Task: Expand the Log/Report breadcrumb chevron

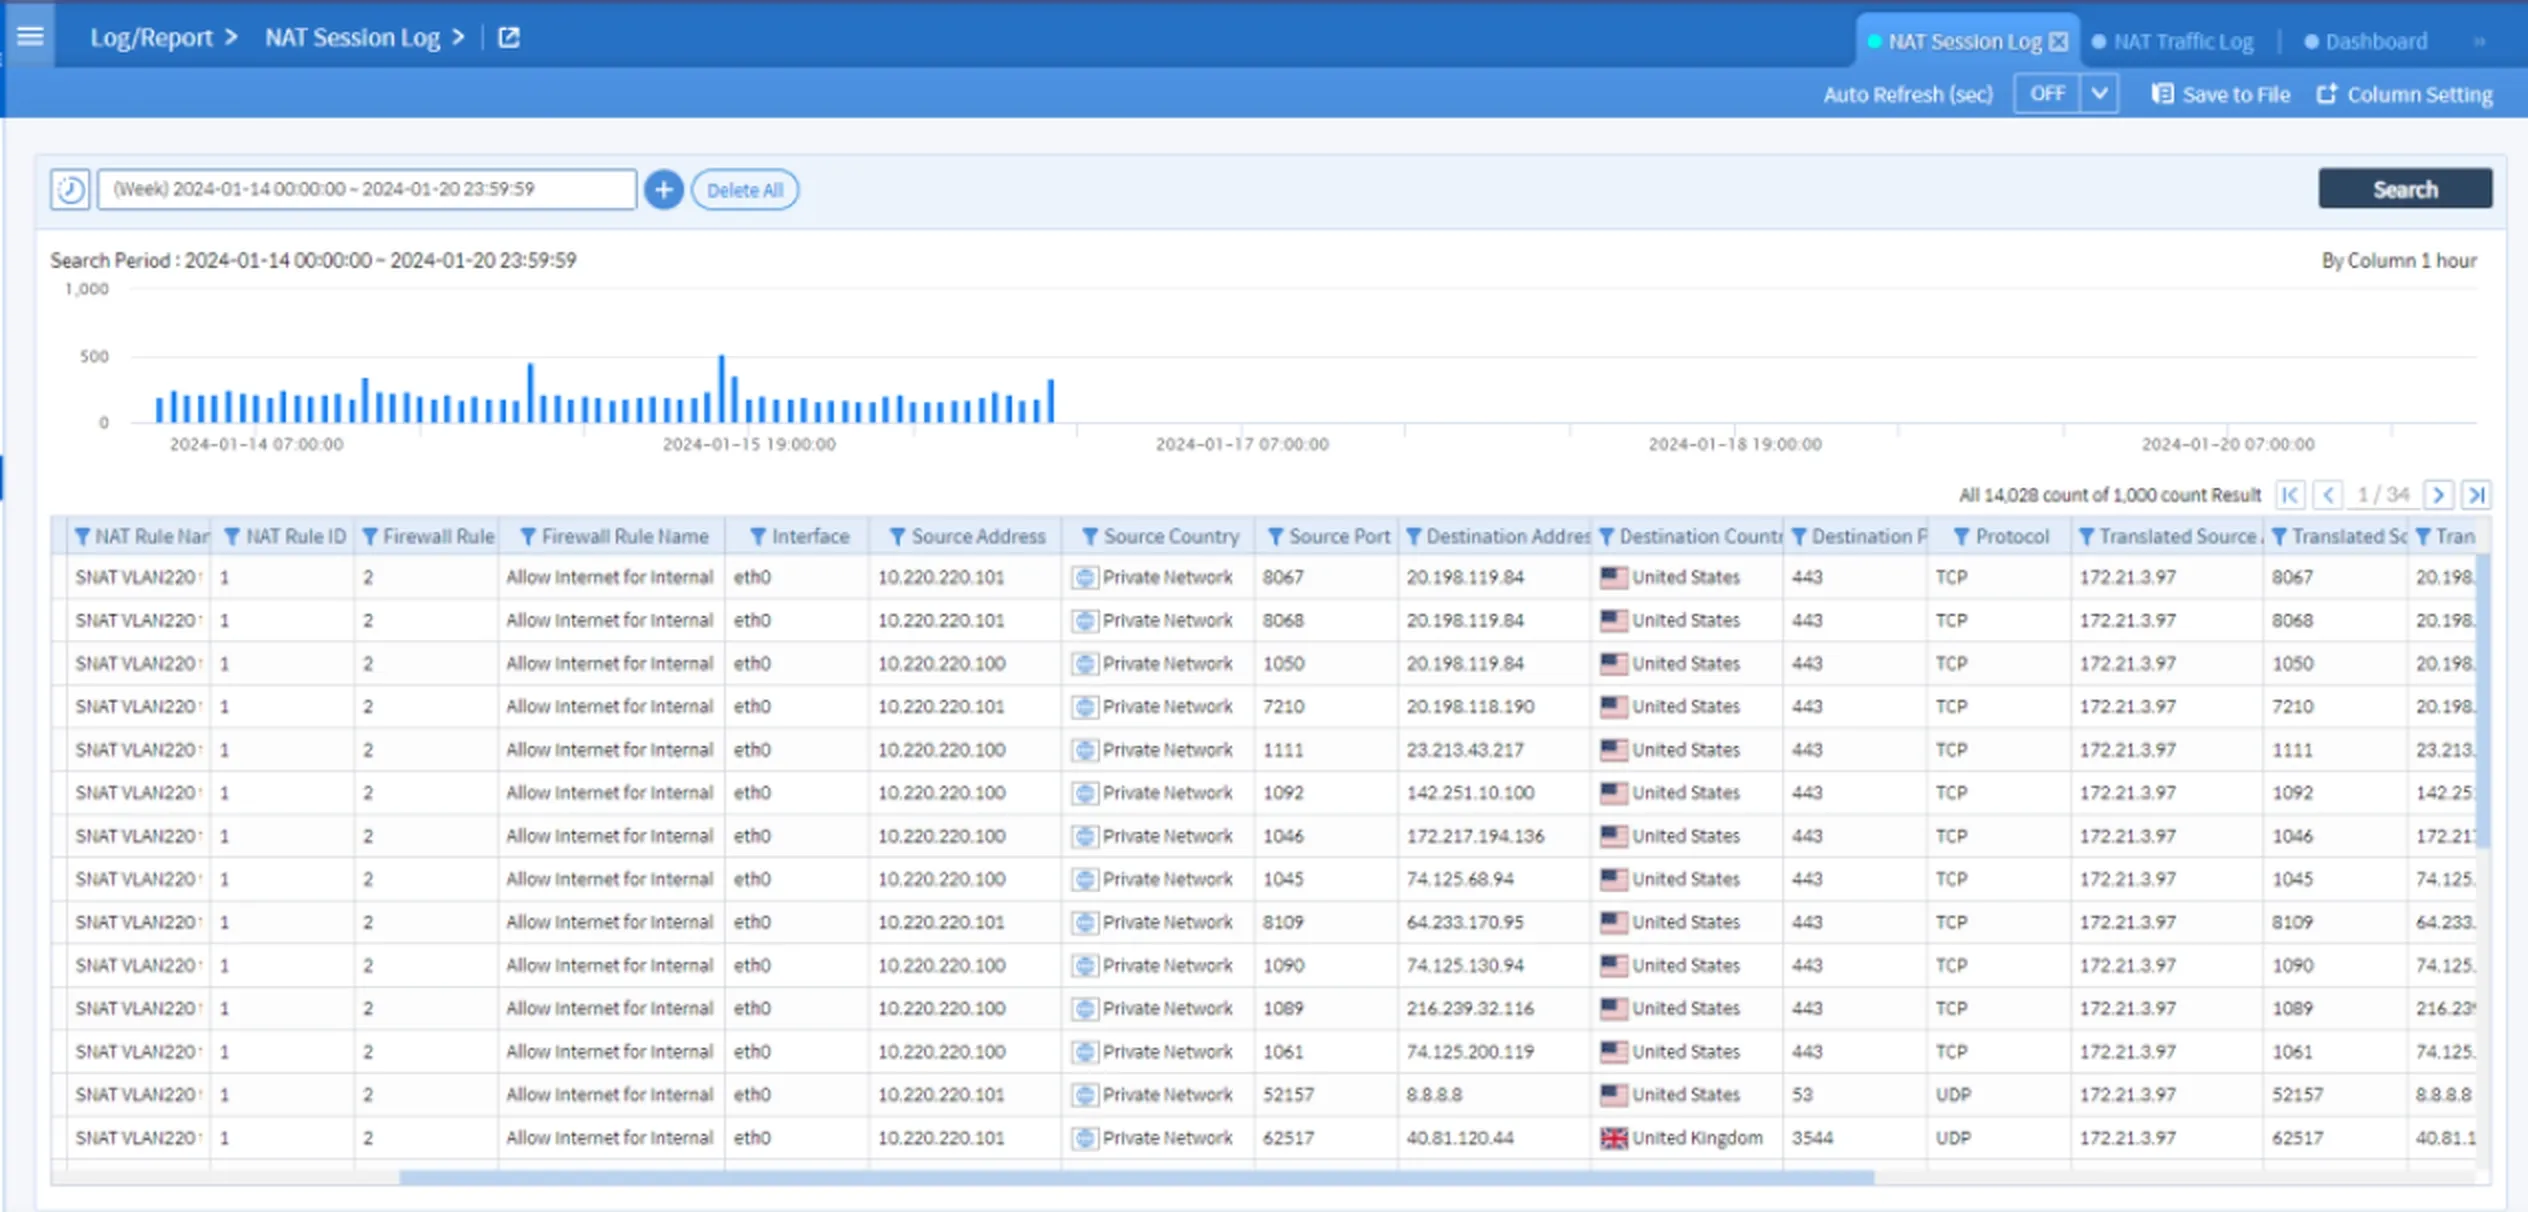Action: (x=231, y=38)
